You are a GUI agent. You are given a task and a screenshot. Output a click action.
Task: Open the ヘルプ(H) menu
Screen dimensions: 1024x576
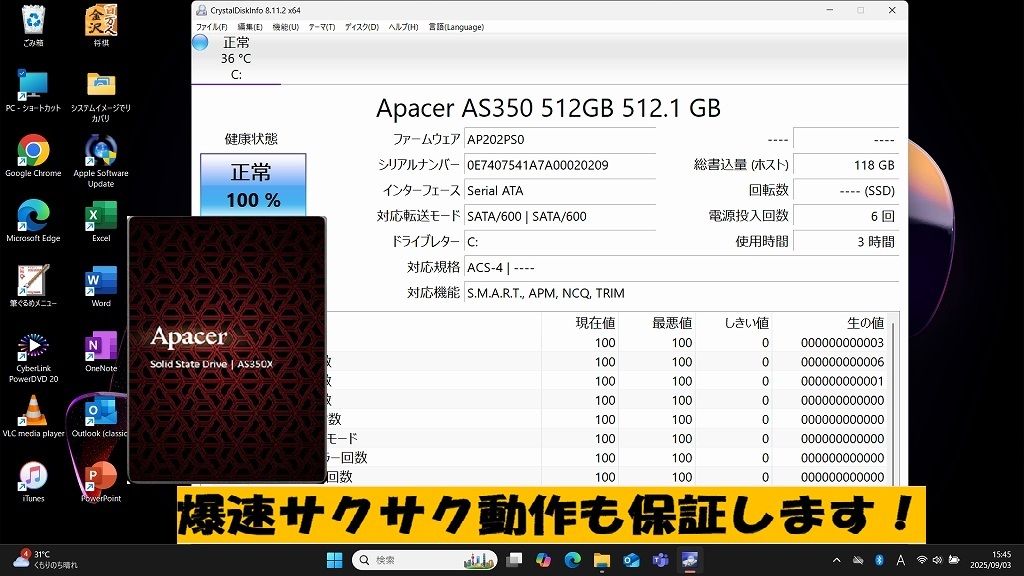click(403, 27)
